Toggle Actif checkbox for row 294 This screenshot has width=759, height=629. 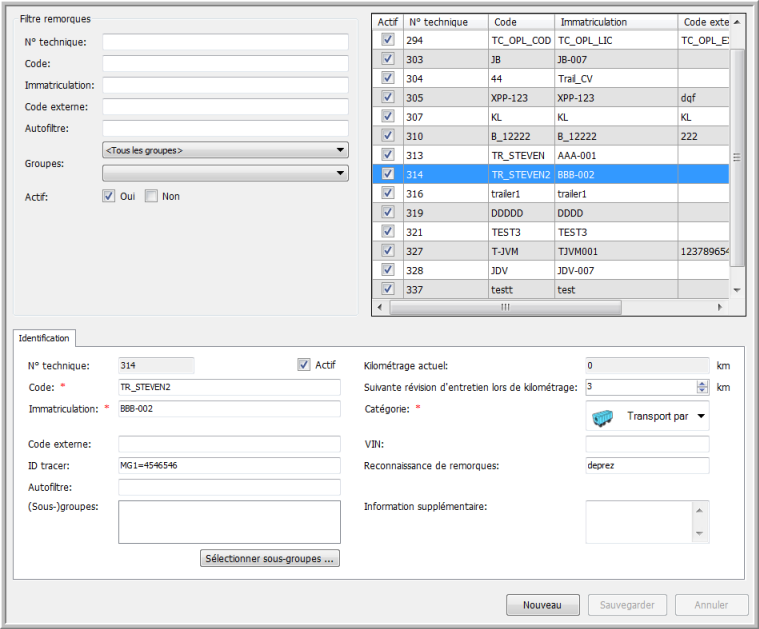[x=387, y=40]
